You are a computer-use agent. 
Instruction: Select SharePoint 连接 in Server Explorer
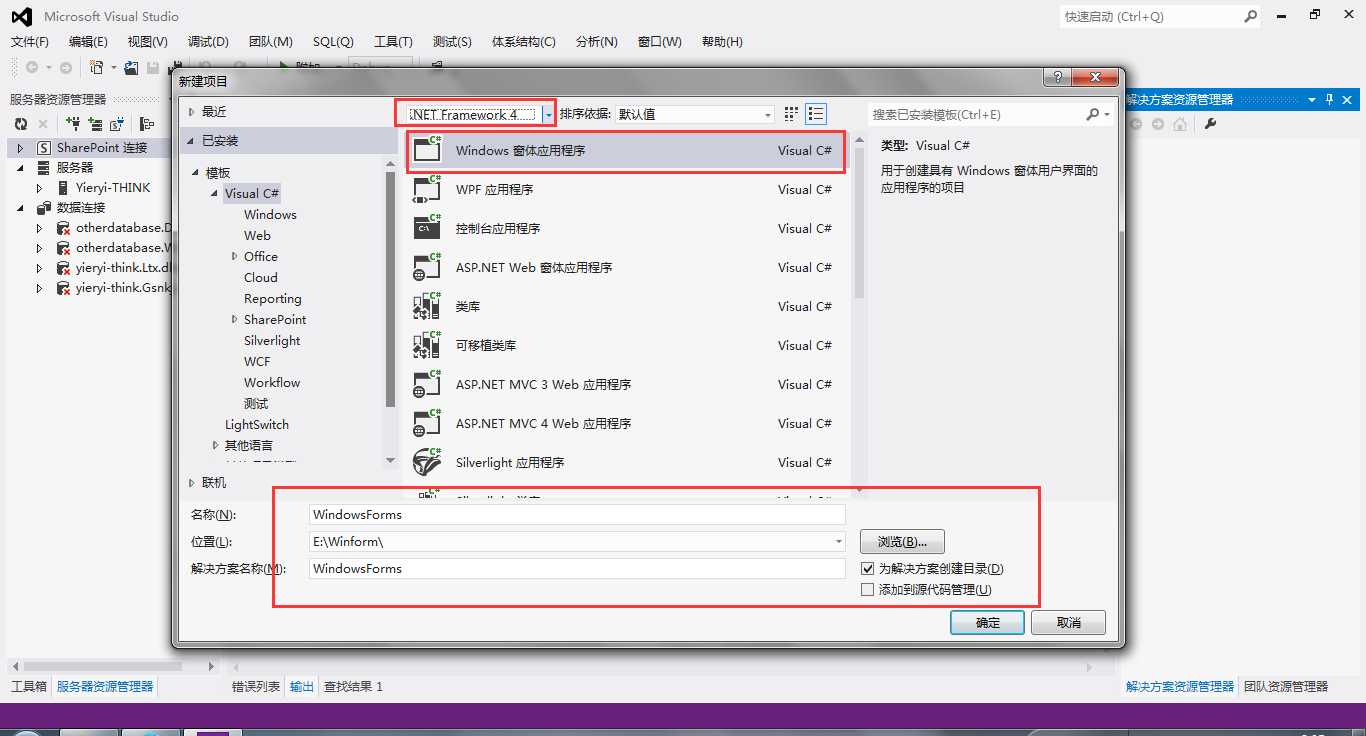(x=102, y=147)
